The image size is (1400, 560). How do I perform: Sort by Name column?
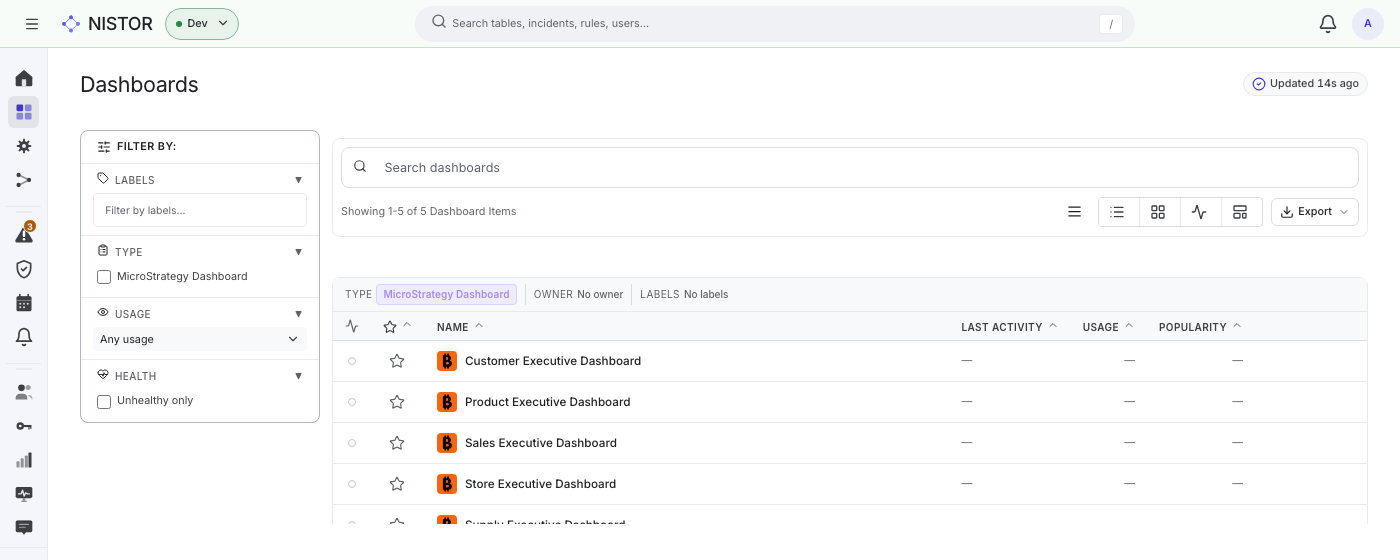[x=460, y=327]
